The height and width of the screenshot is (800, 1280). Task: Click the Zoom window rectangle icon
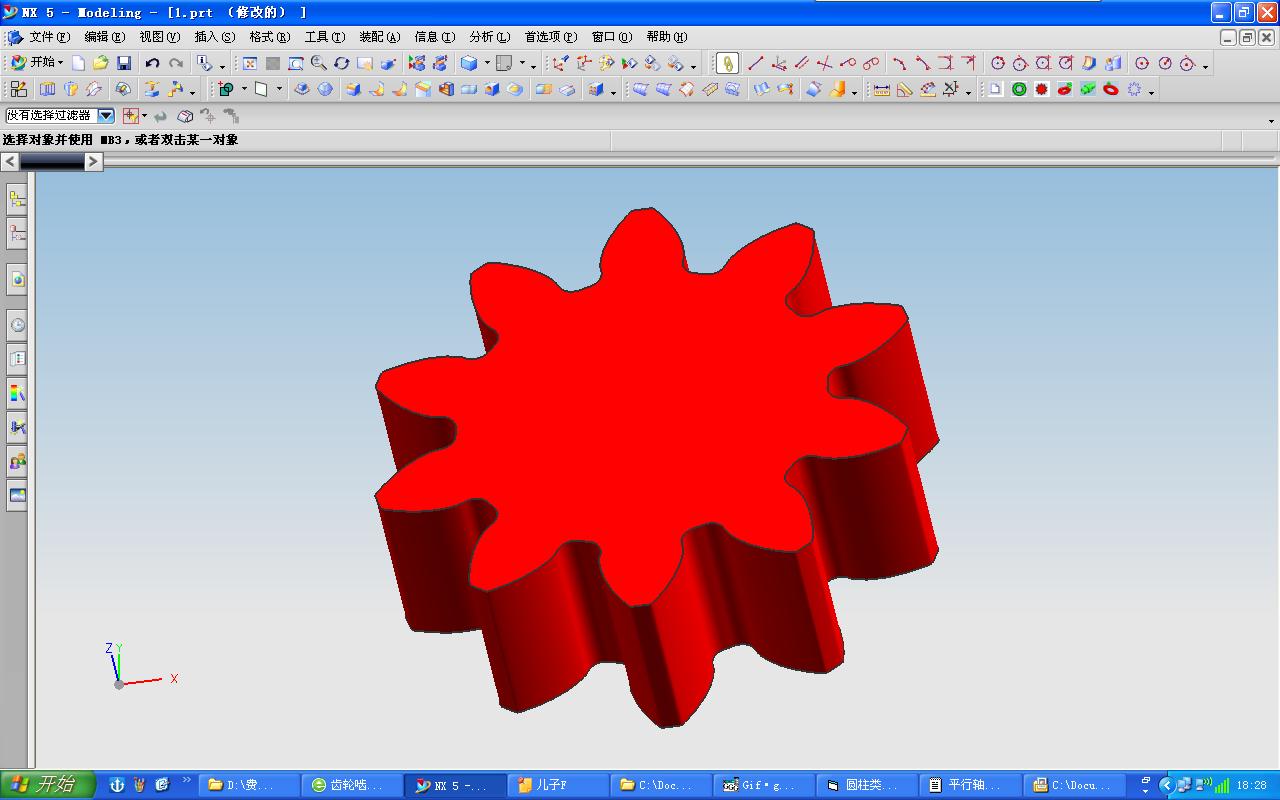(296, 63)
